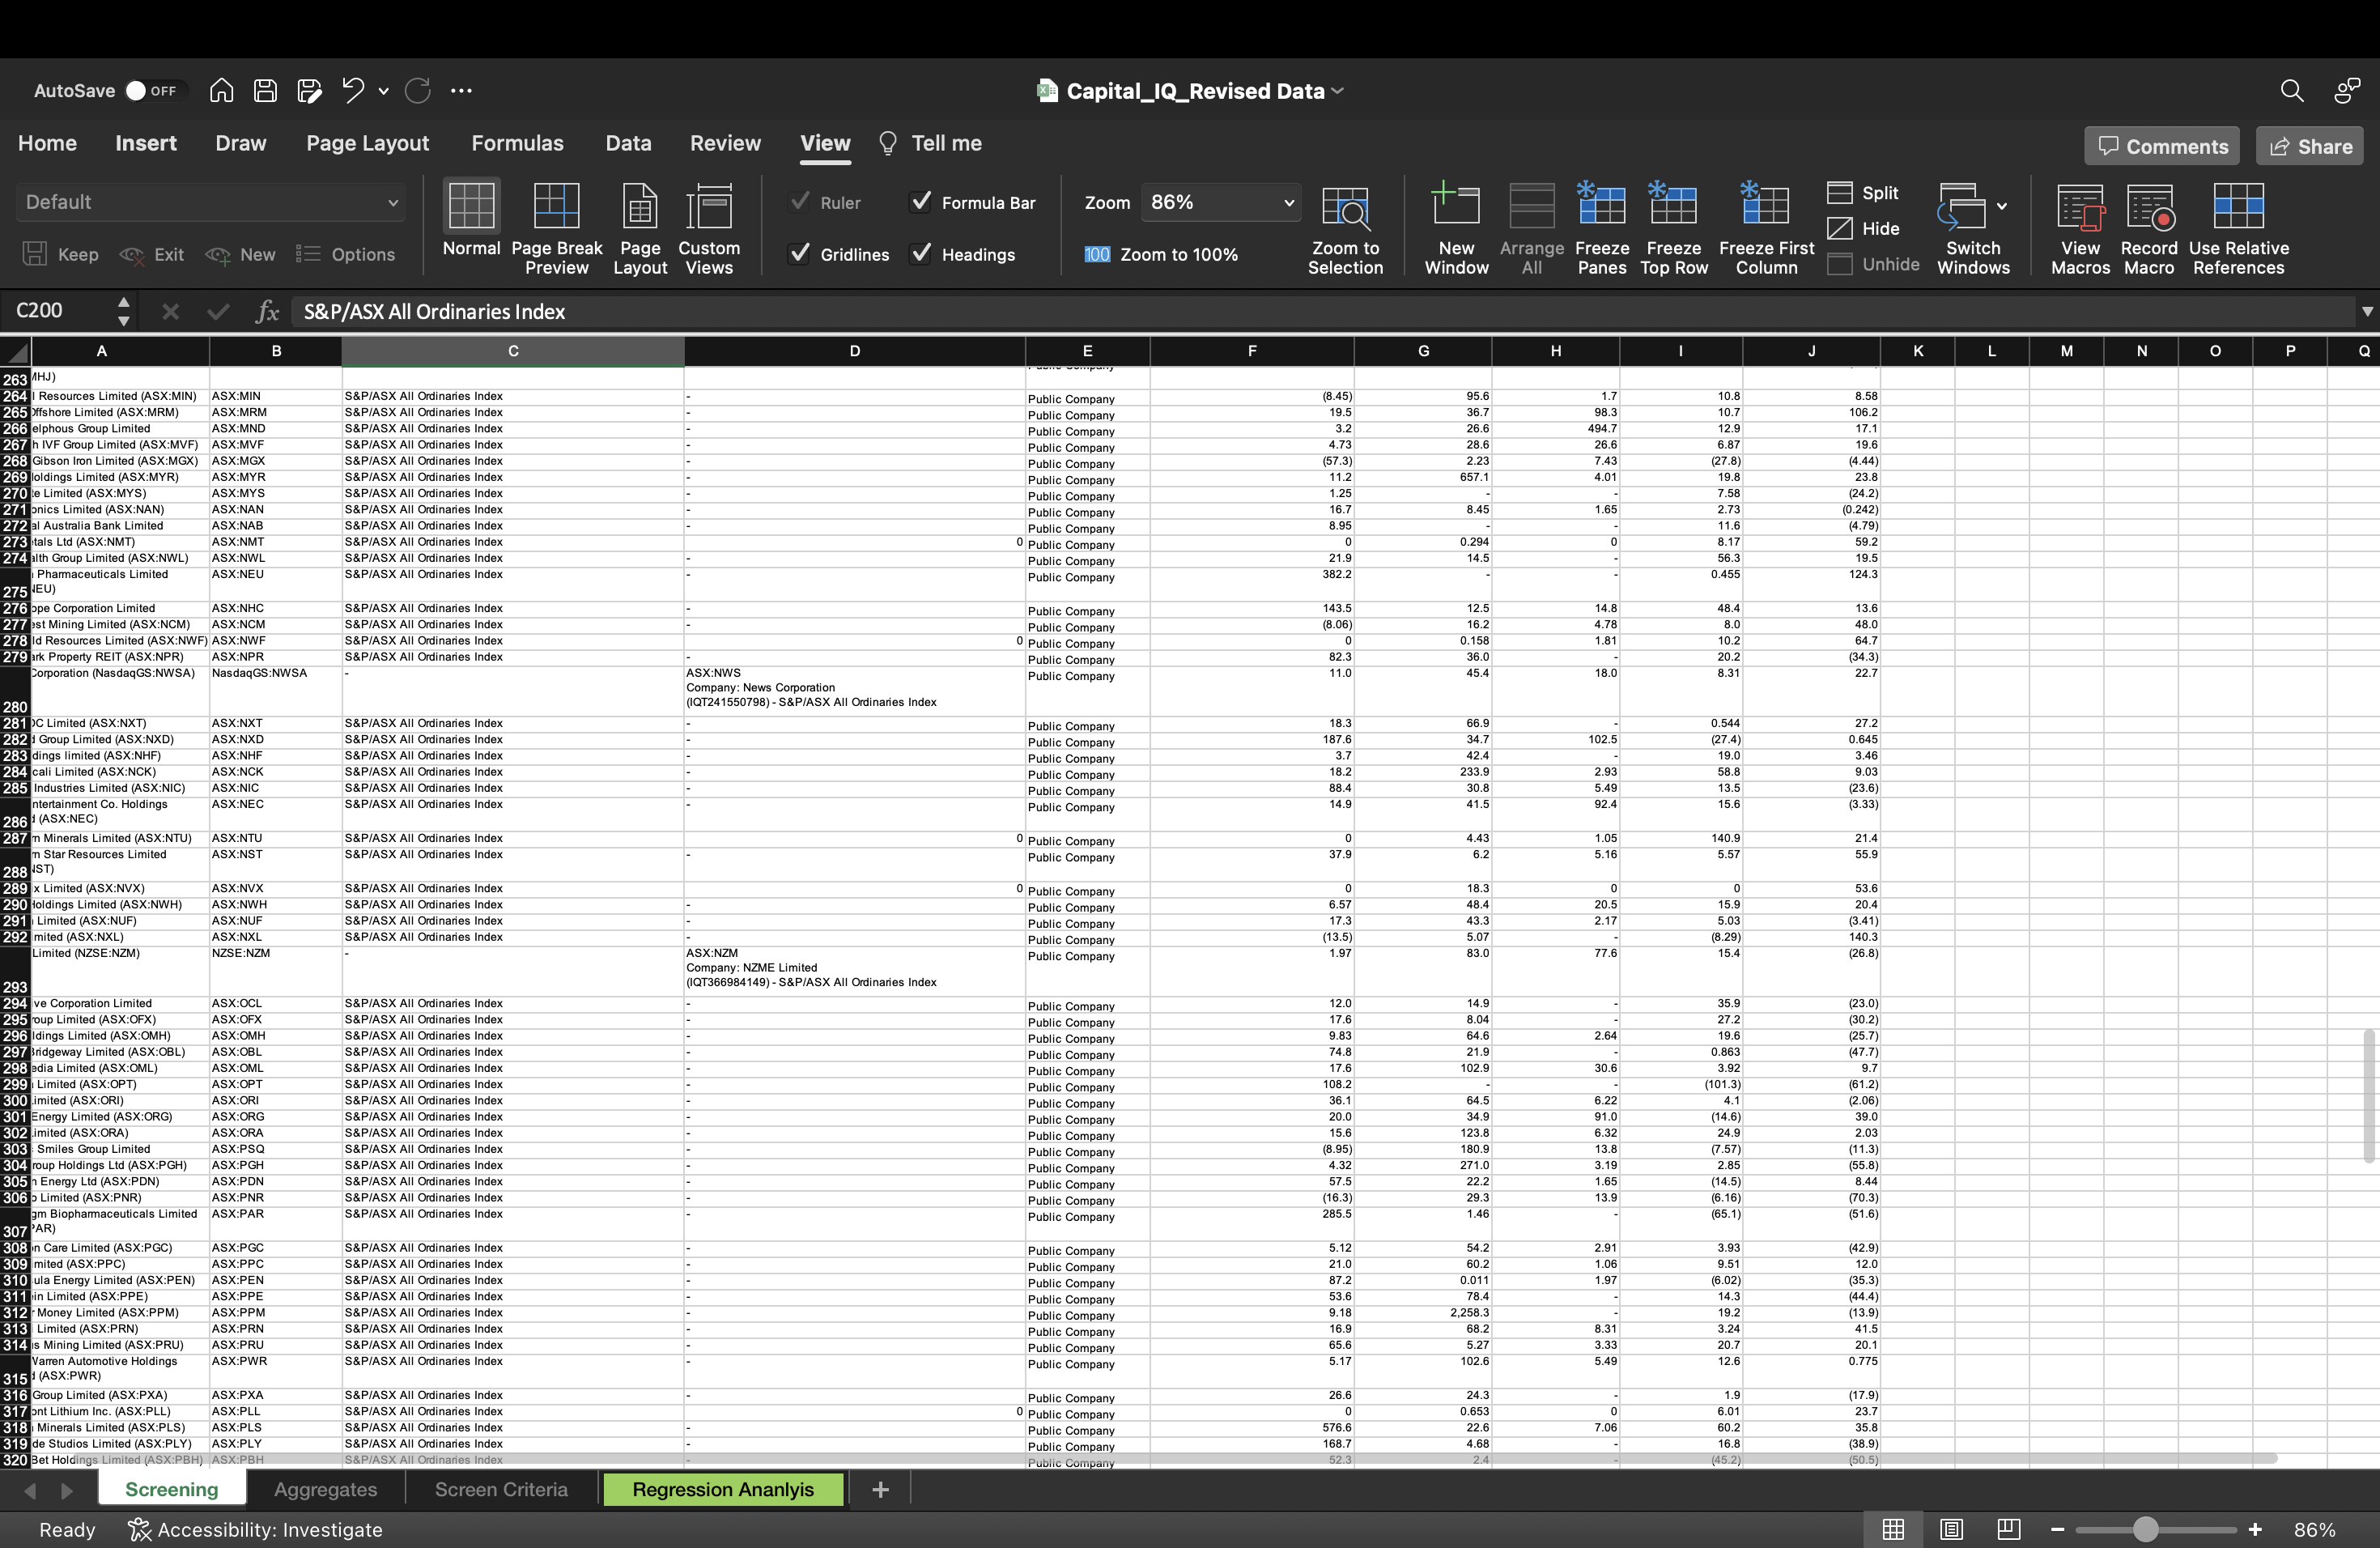Open the Zoom percentage dropdown
2380x1548 pixels.
pyautogui.click(x=1288, y=203)
